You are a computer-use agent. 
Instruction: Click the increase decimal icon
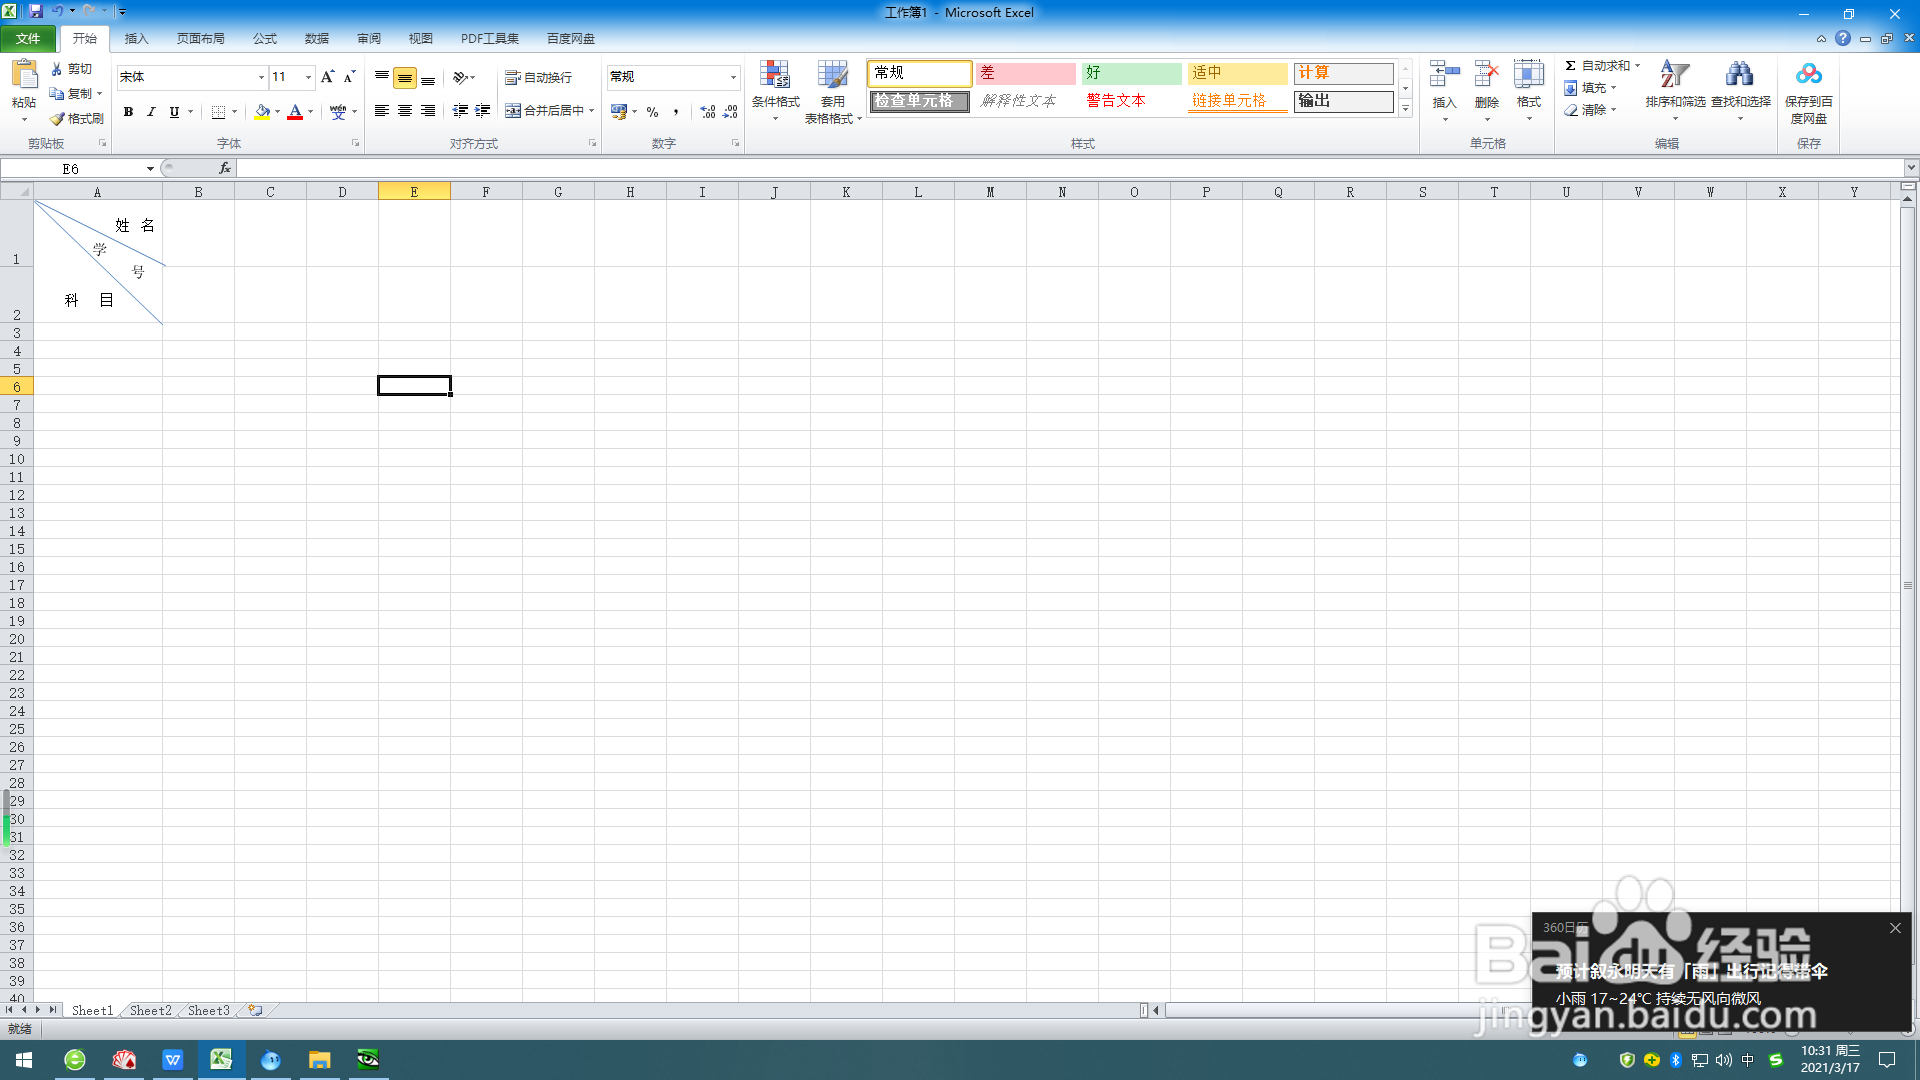point(708,112)
